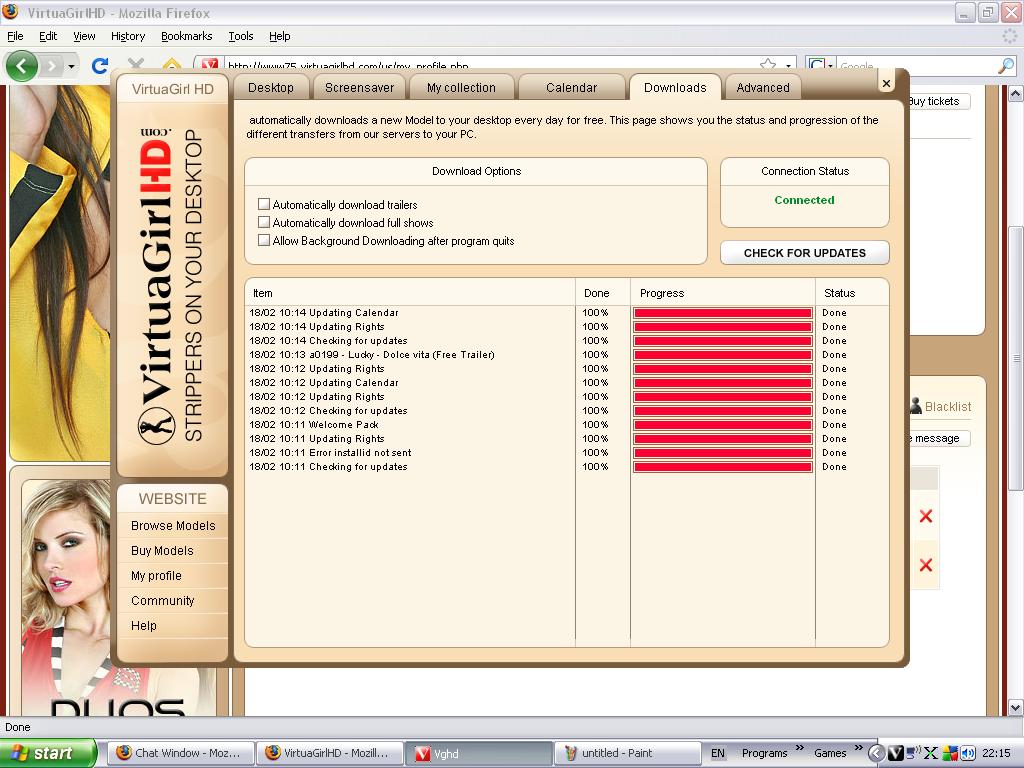Enable Automatically download full shows
Image resolution: width=1024 pixels, height=768 pixels.
click(x=264, y=222)
